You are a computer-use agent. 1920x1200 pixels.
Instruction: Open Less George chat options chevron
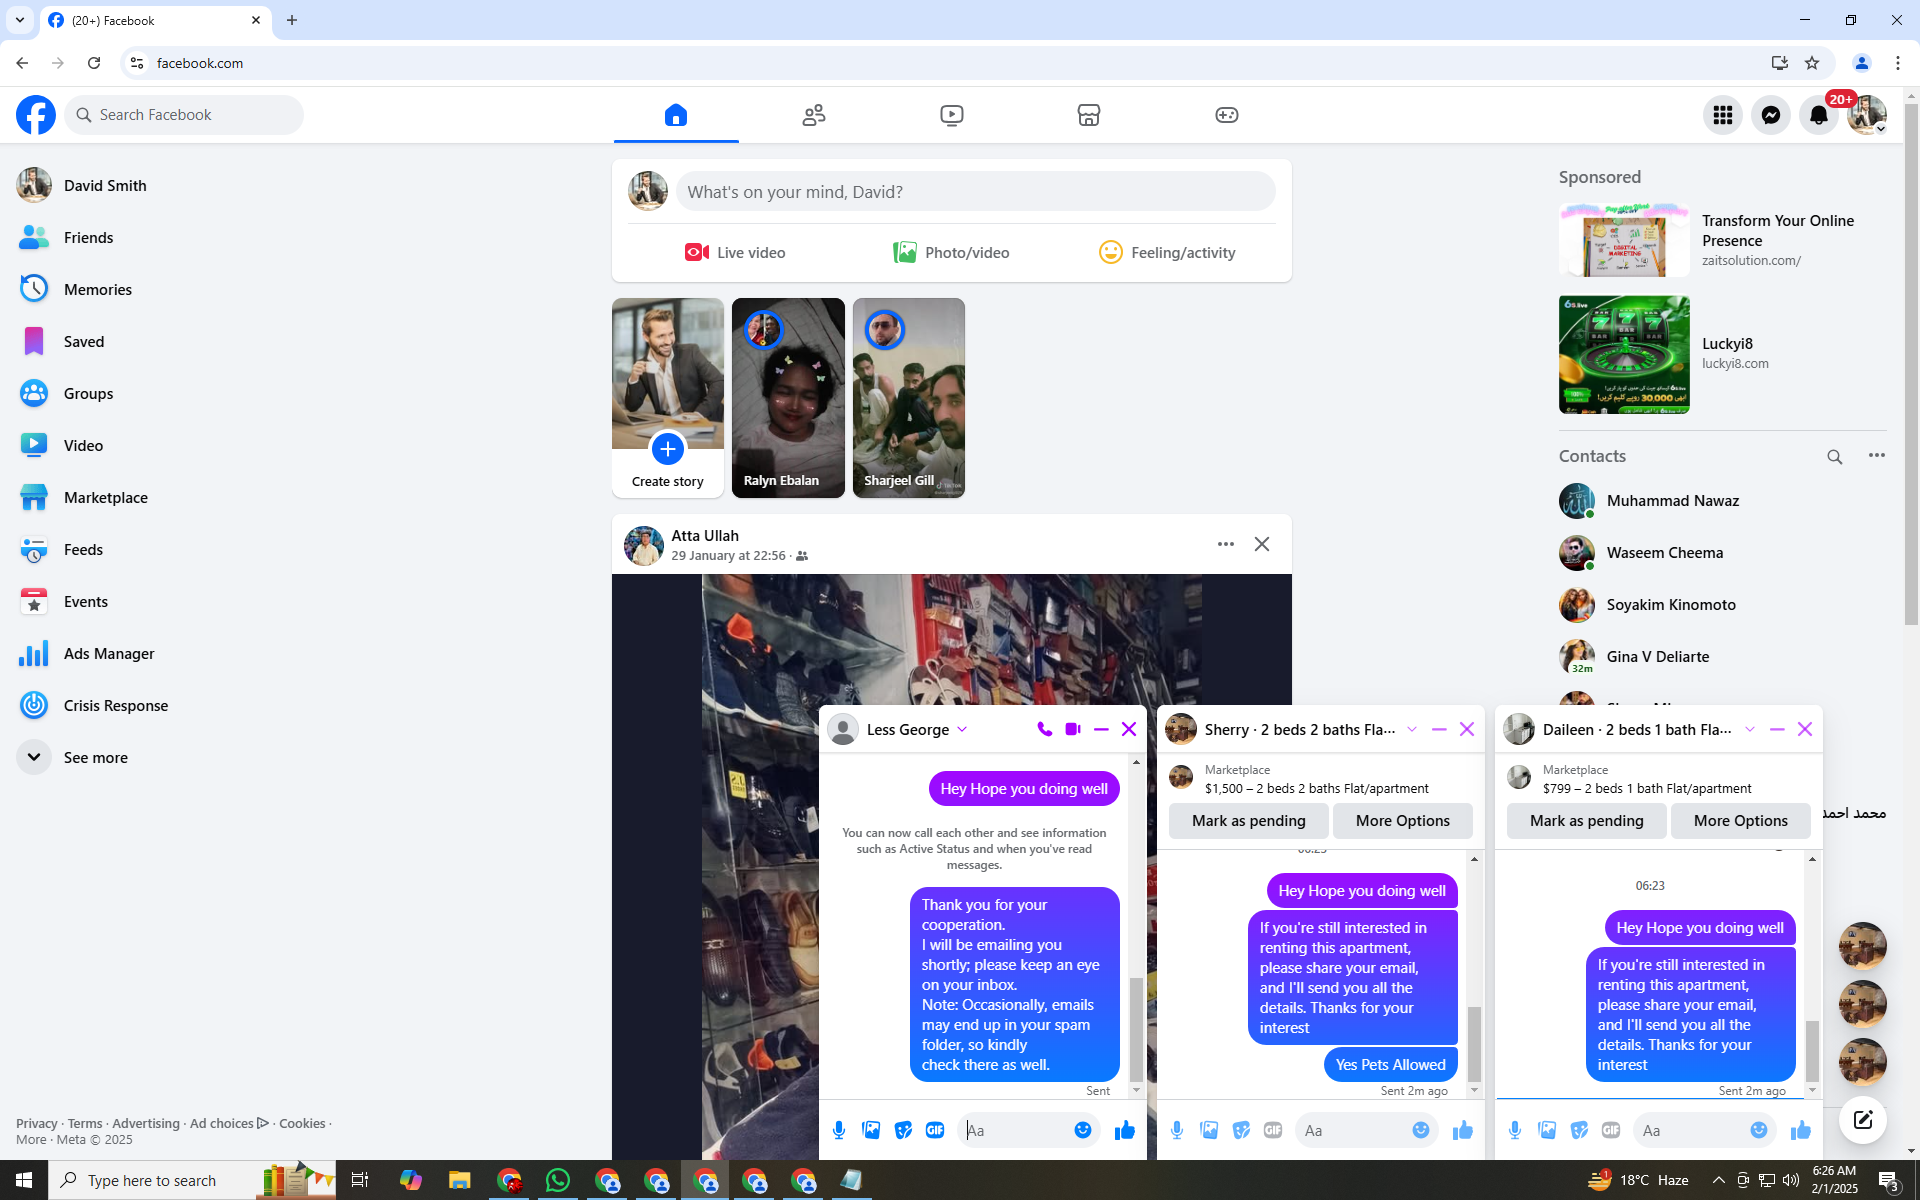pos(962,729)
